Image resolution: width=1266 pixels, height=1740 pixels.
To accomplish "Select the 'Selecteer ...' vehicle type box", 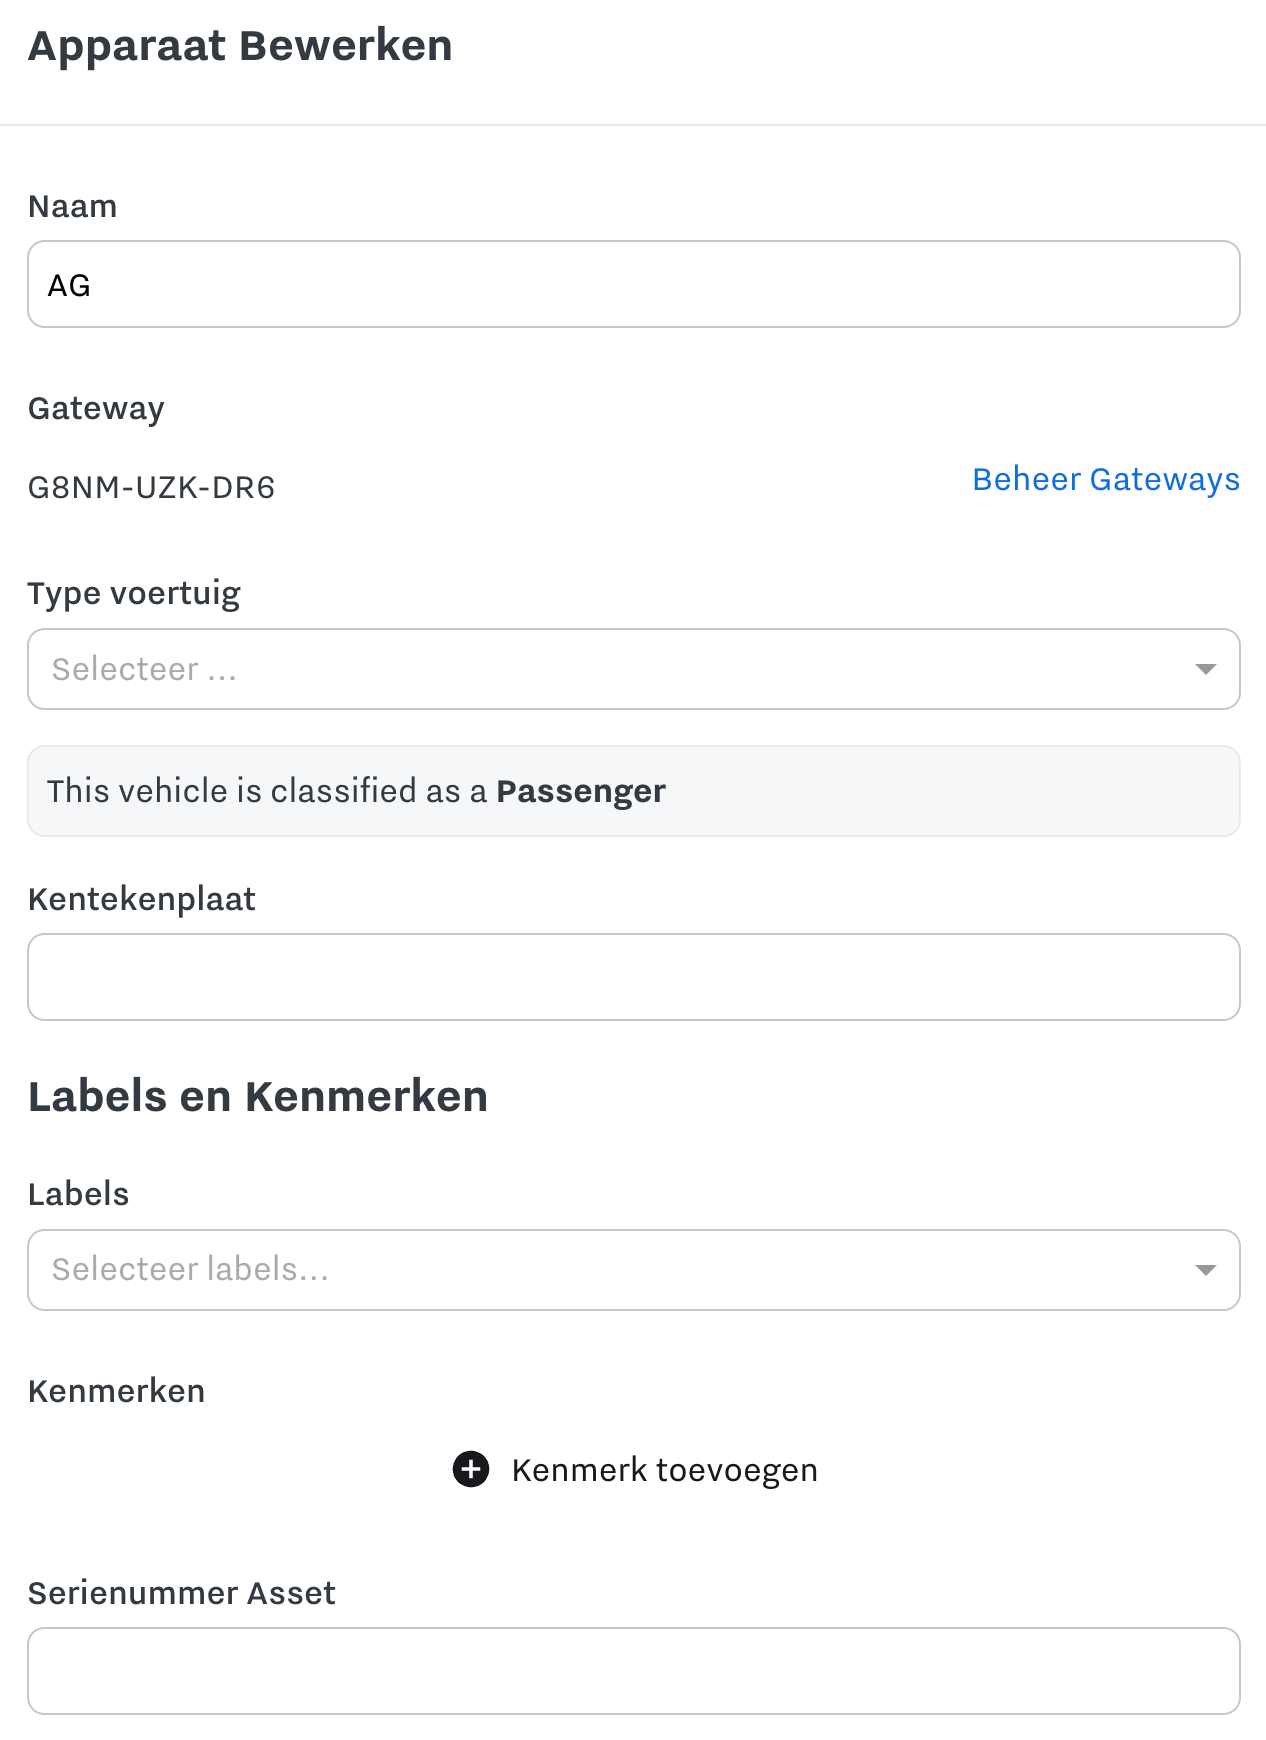I will [x=634, y=669].
